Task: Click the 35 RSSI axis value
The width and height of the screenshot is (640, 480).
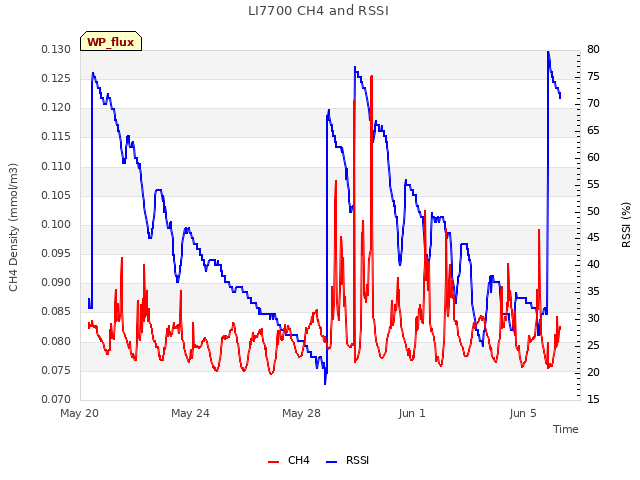Action: [593, 291]
